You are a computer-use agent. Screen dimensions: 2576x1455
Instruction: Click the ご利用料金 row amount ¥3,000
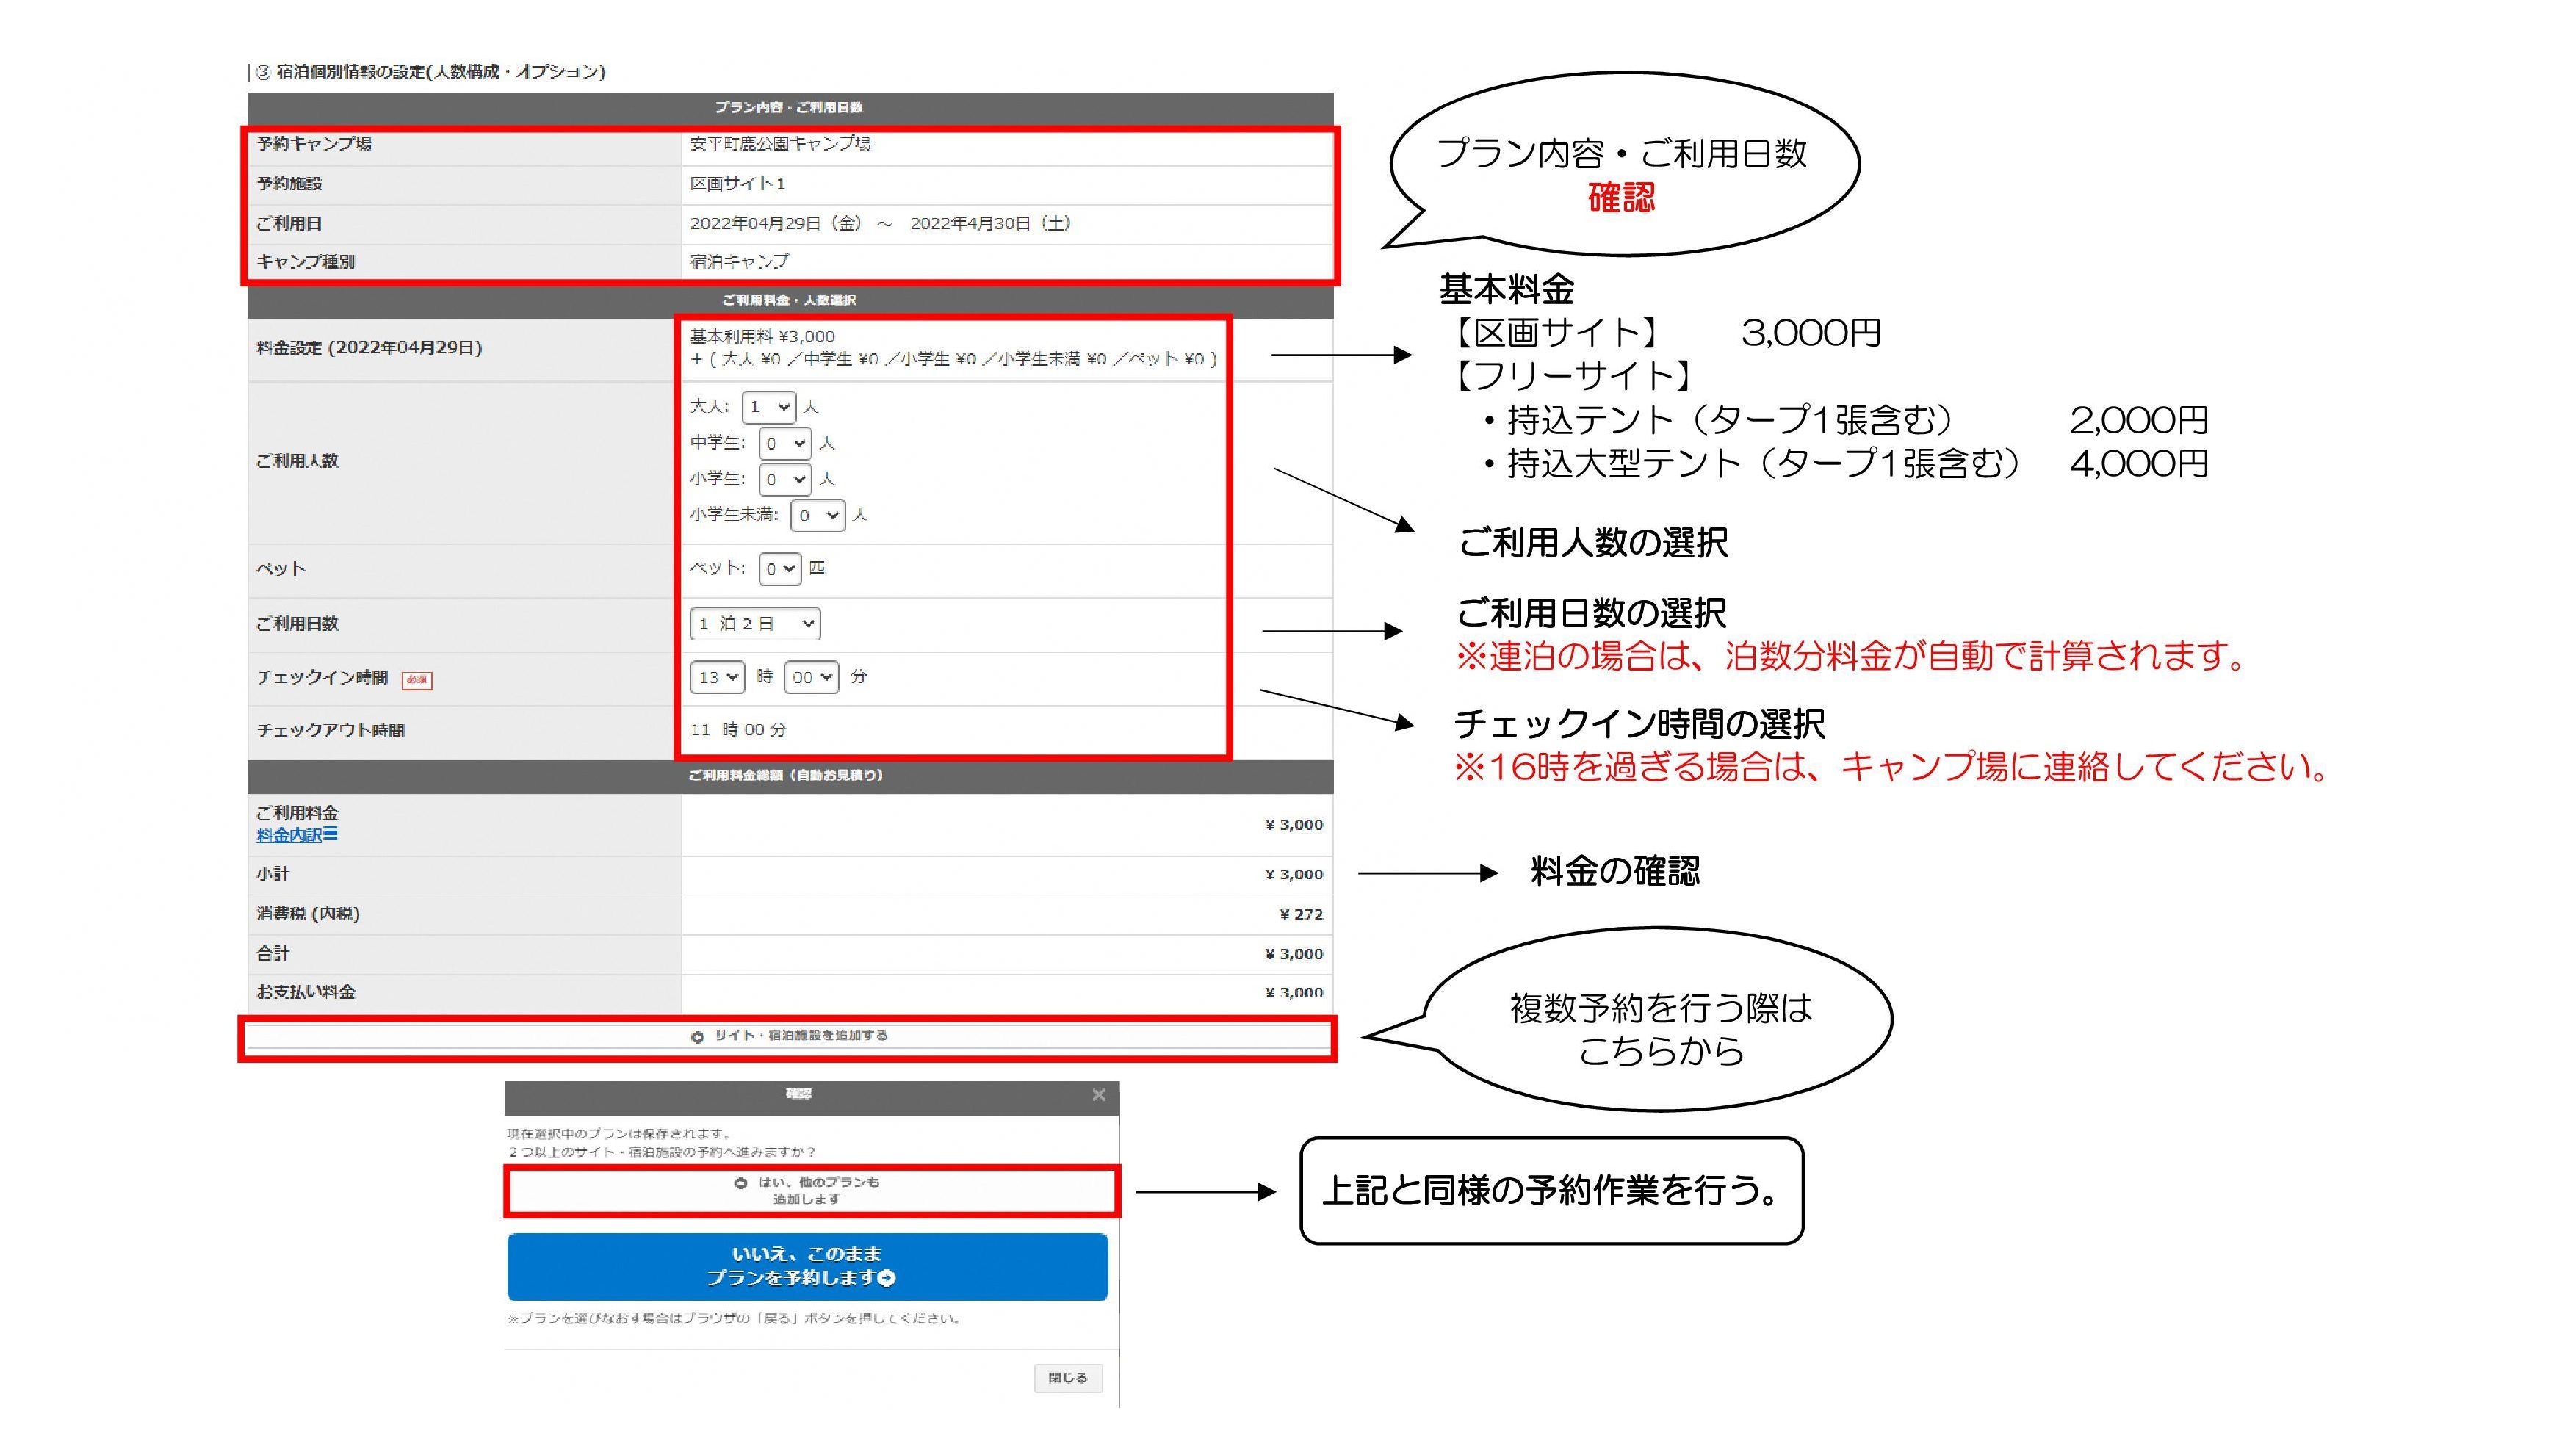click(1294, 825)
